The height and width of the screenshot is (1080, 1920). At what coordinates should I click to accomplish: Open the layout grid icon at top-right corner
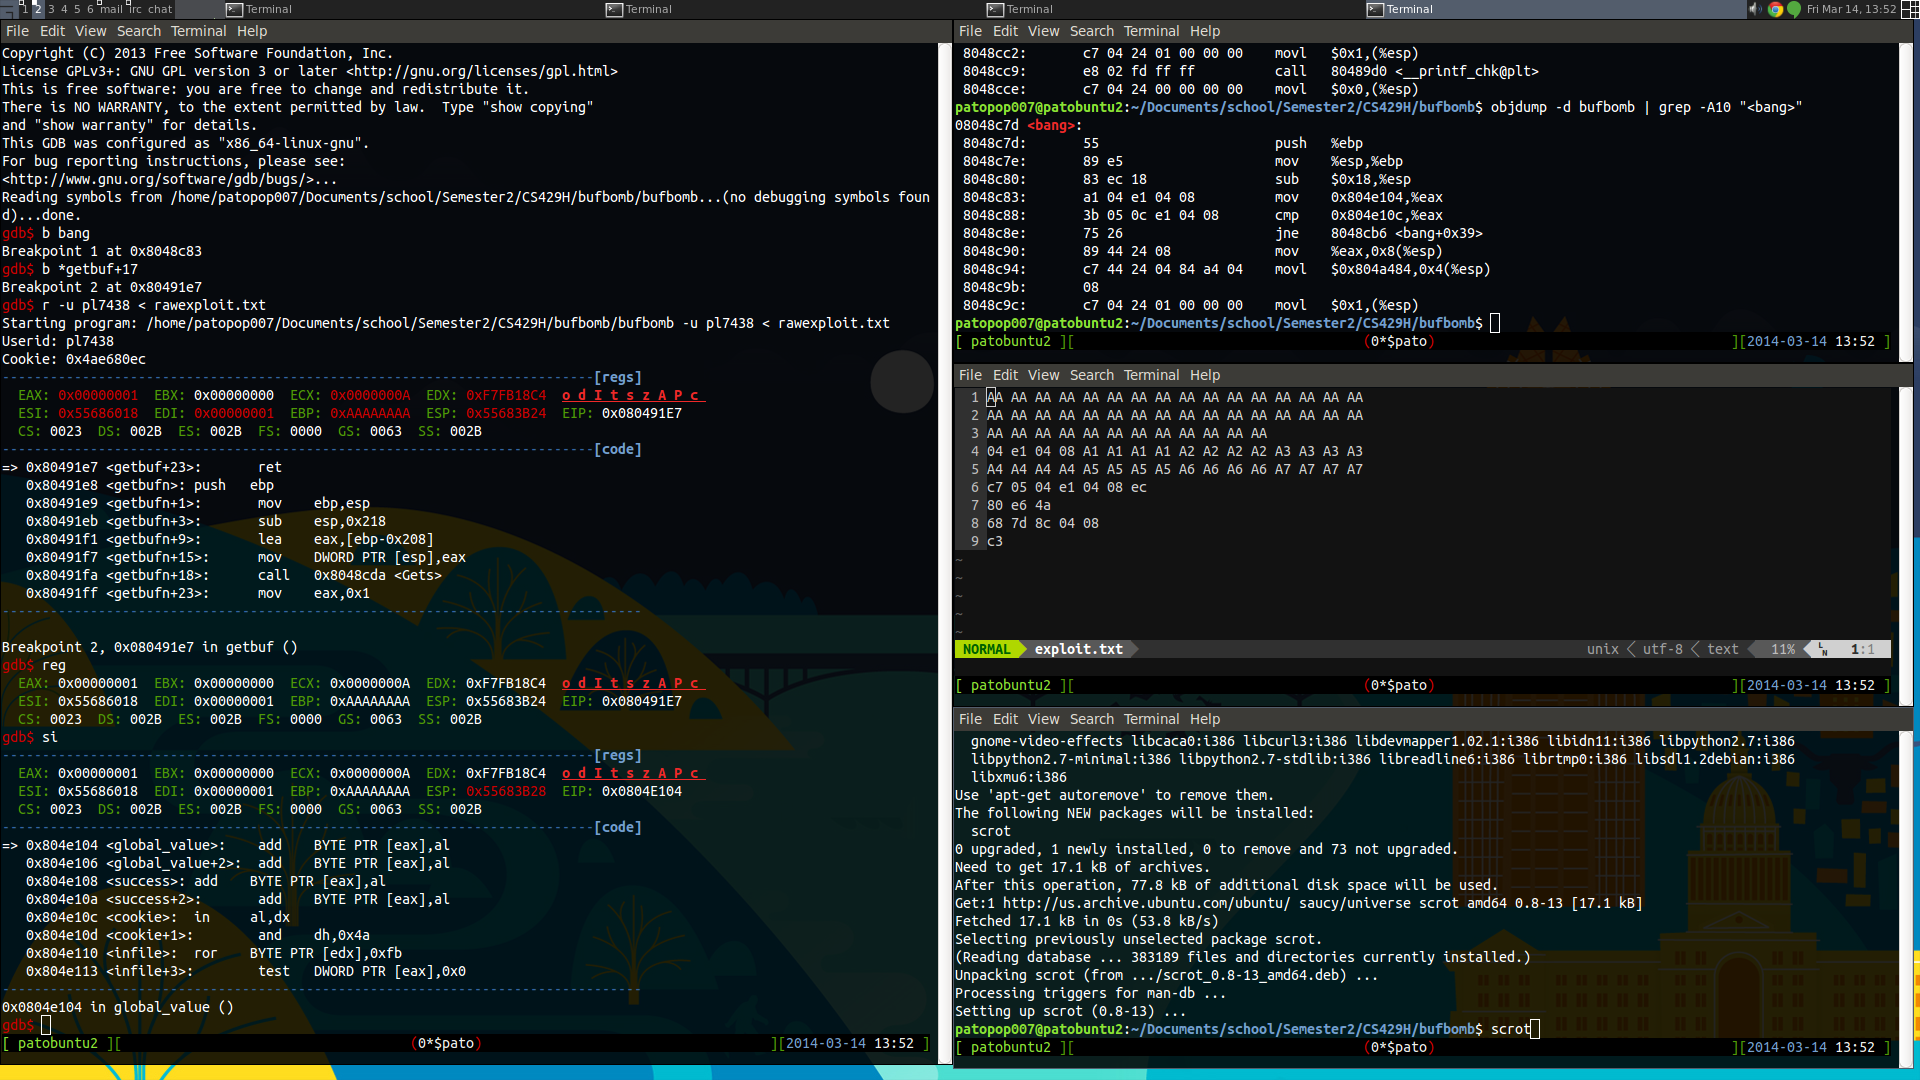[x=1909, y=9]
